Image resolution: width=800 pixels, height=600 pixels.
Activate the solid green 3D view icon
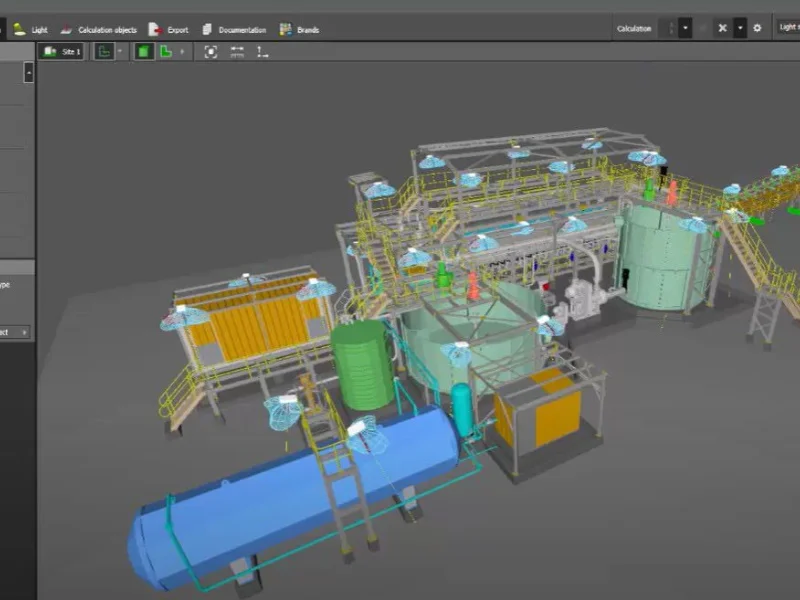pyautogui.click(x=144, y=52)
